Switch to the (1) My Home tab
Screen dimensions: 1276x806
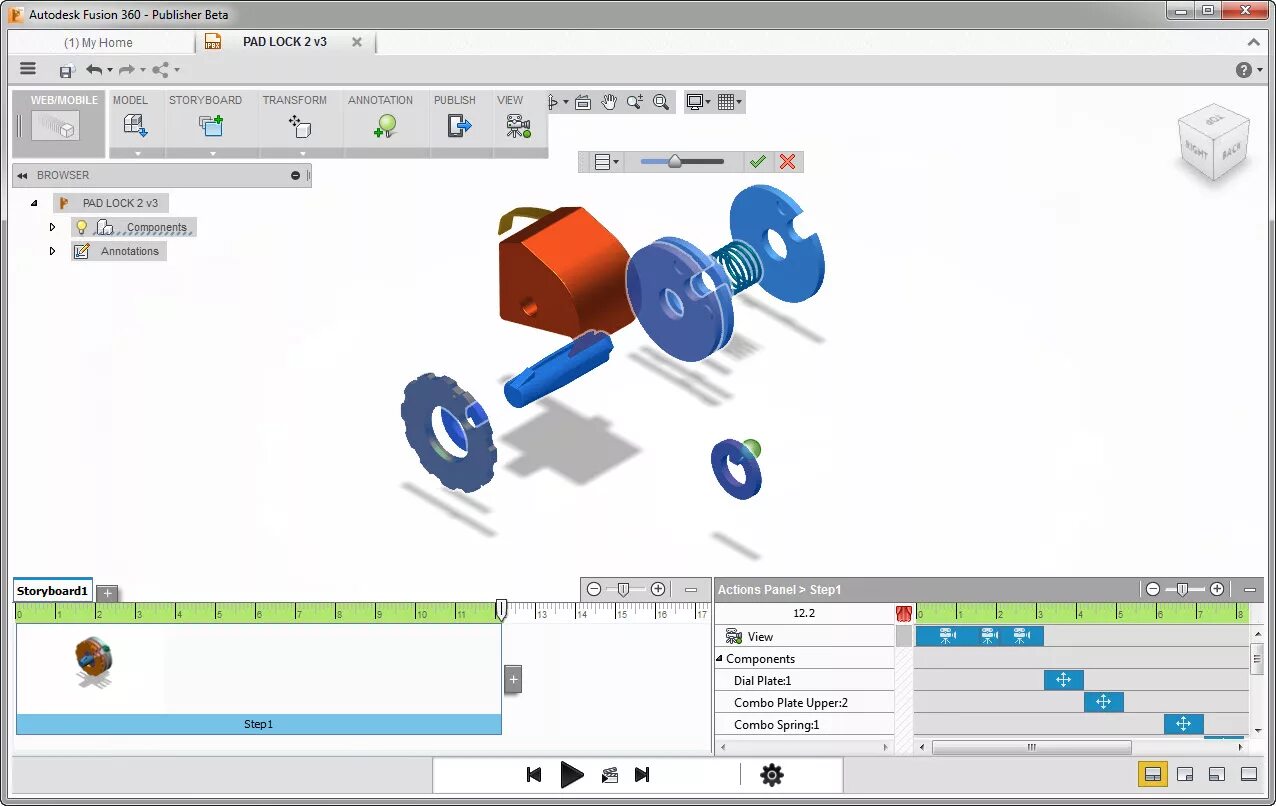pos(98,43)
